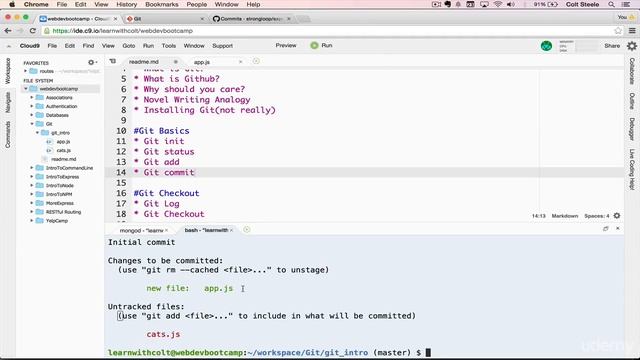The width and height of the screenshot is (640, 360).
Task: Open the file tree settings gear
Action: 92,62
